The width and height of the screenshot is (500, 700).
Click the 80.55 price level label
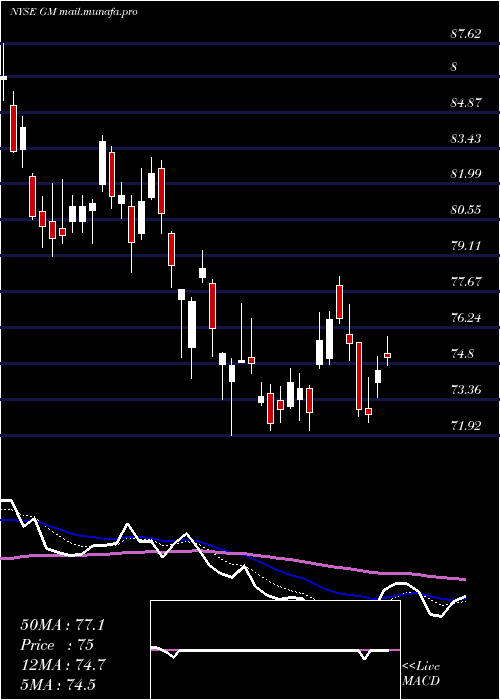click(466, 210)
